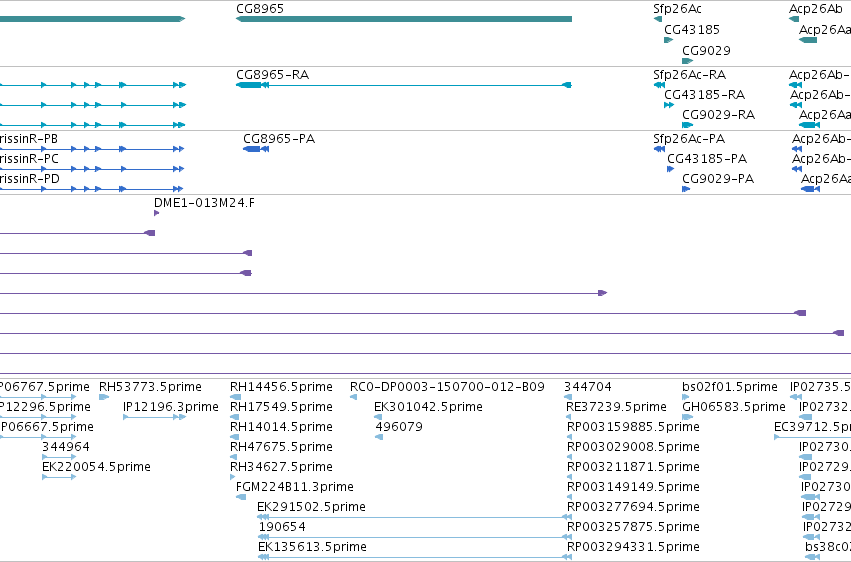Click the RP003159885.5prime label
851x562 pixels.
click(x=633, y=427)
